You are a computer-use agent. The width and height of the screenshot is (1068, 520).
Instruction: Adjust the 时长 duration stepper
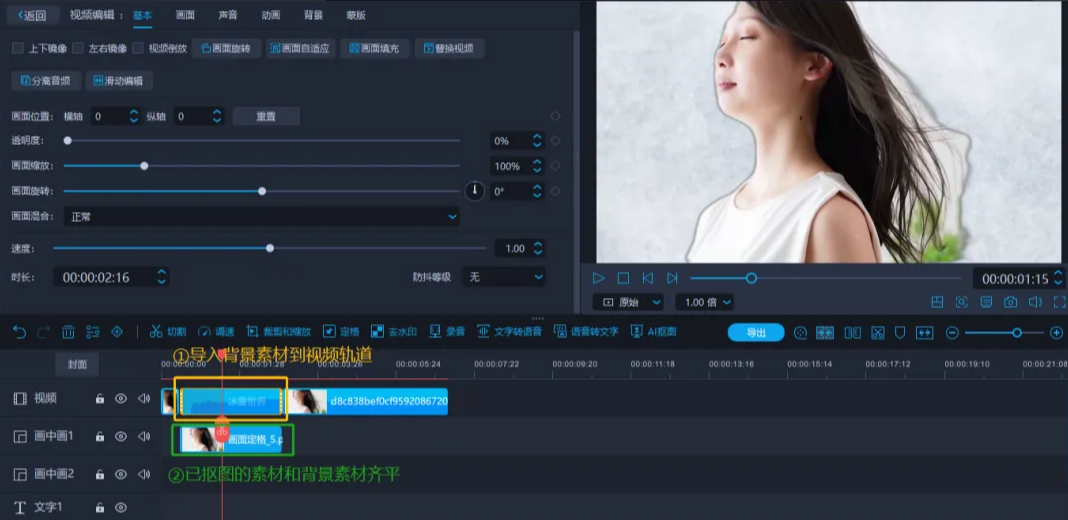[161, 277]
